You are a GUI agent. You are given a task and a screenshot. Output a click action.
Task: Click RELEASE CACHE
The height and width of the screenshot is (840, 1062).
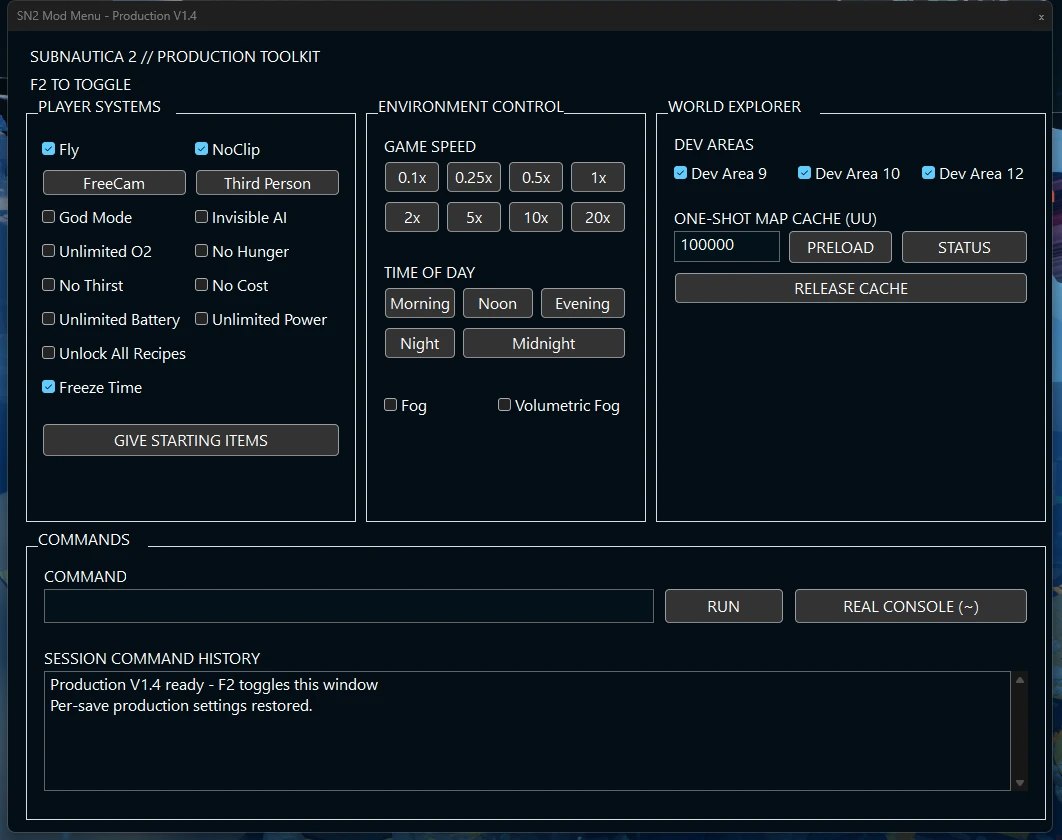tap(851, 289)
